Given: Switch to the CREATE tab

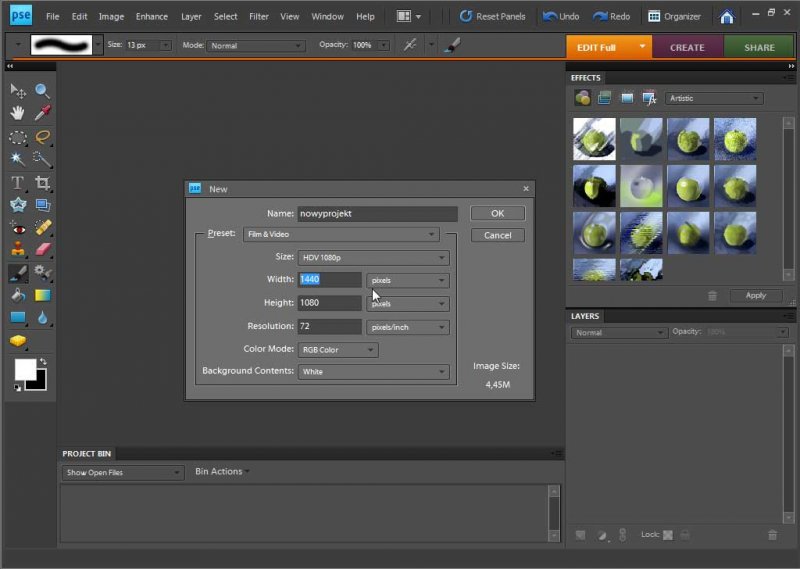Looking at the screenshot, I should 687,47.
